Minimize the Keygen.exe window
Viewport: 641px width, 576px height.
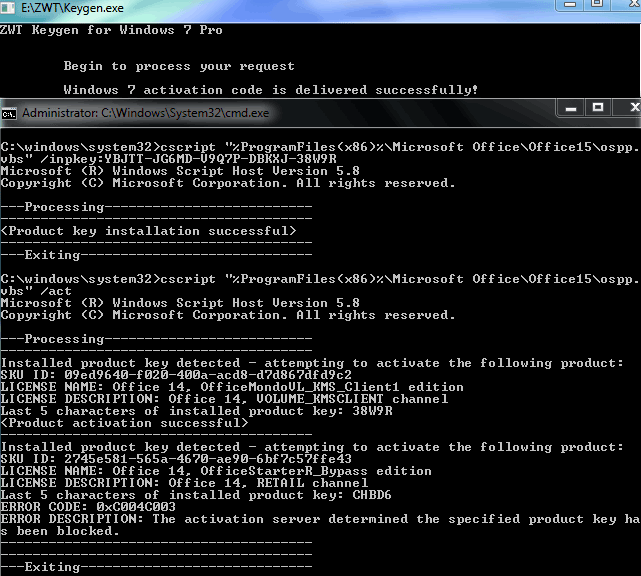[570, 4]
